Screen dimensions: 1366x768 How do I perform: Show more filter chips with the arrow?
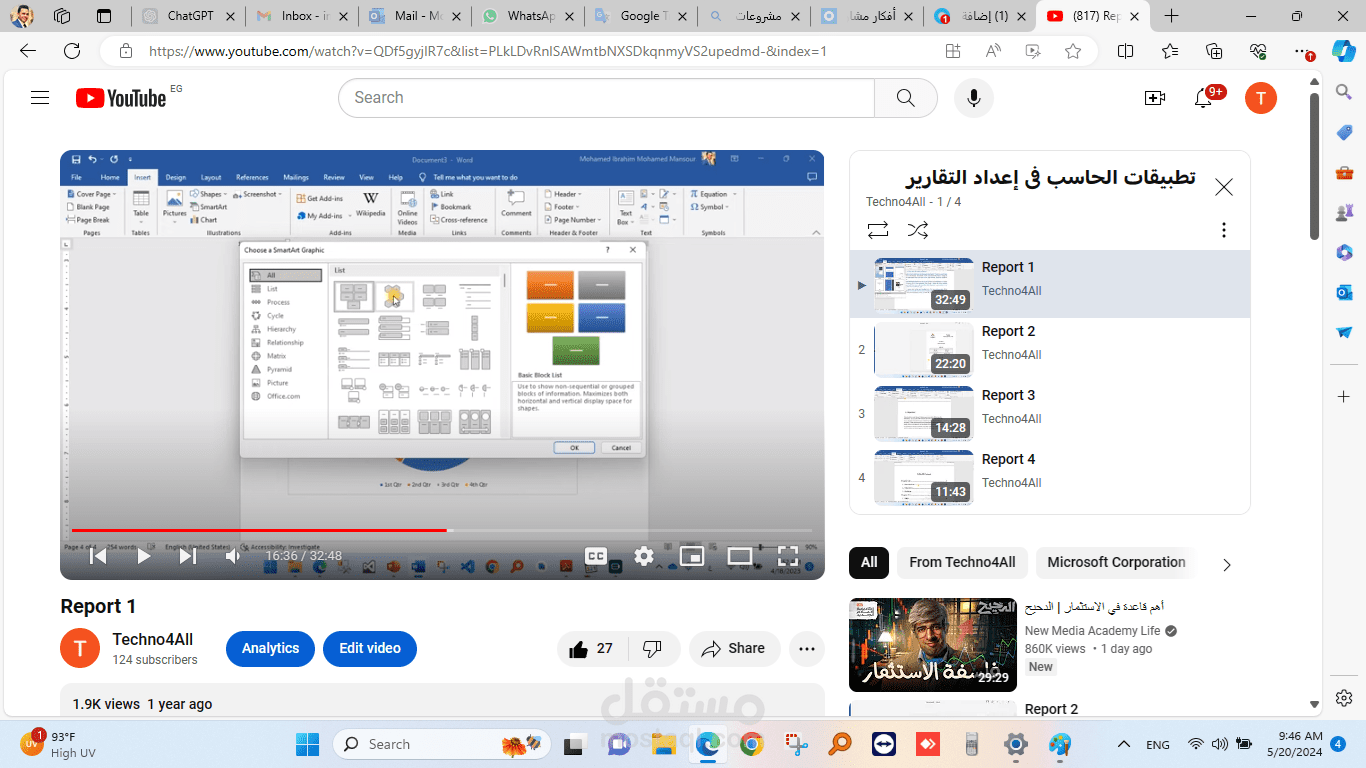click(1227, 565)
